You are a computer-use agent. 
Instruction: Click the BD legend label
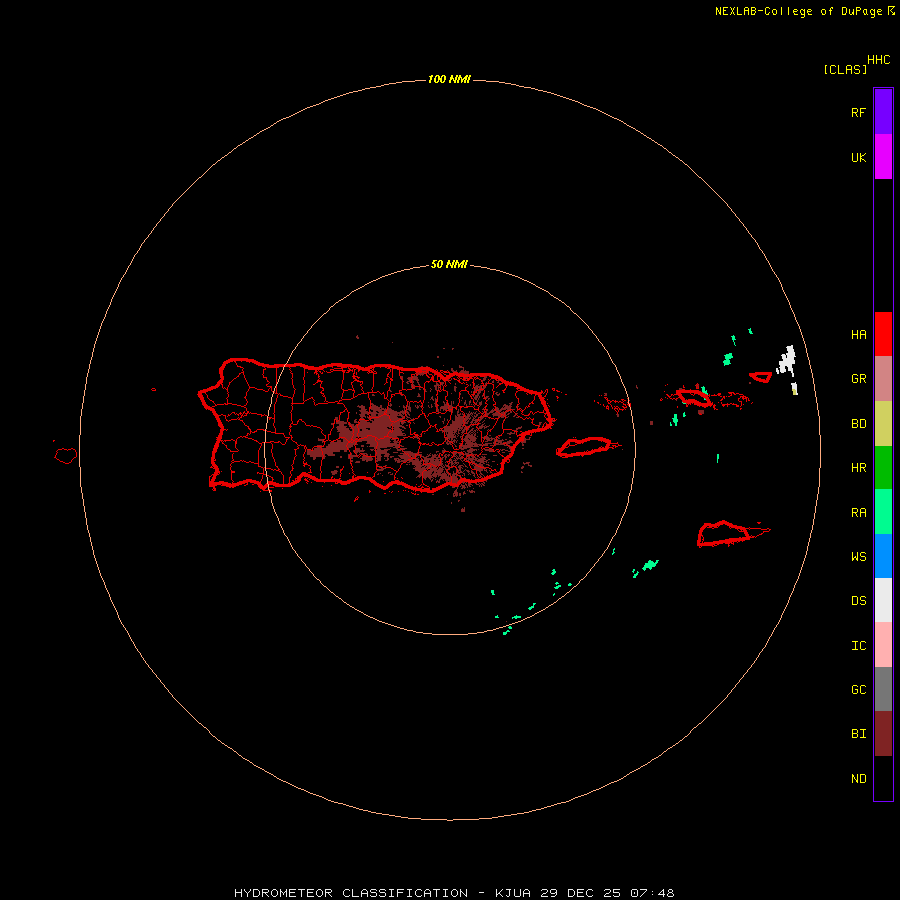tap(858, 424)
